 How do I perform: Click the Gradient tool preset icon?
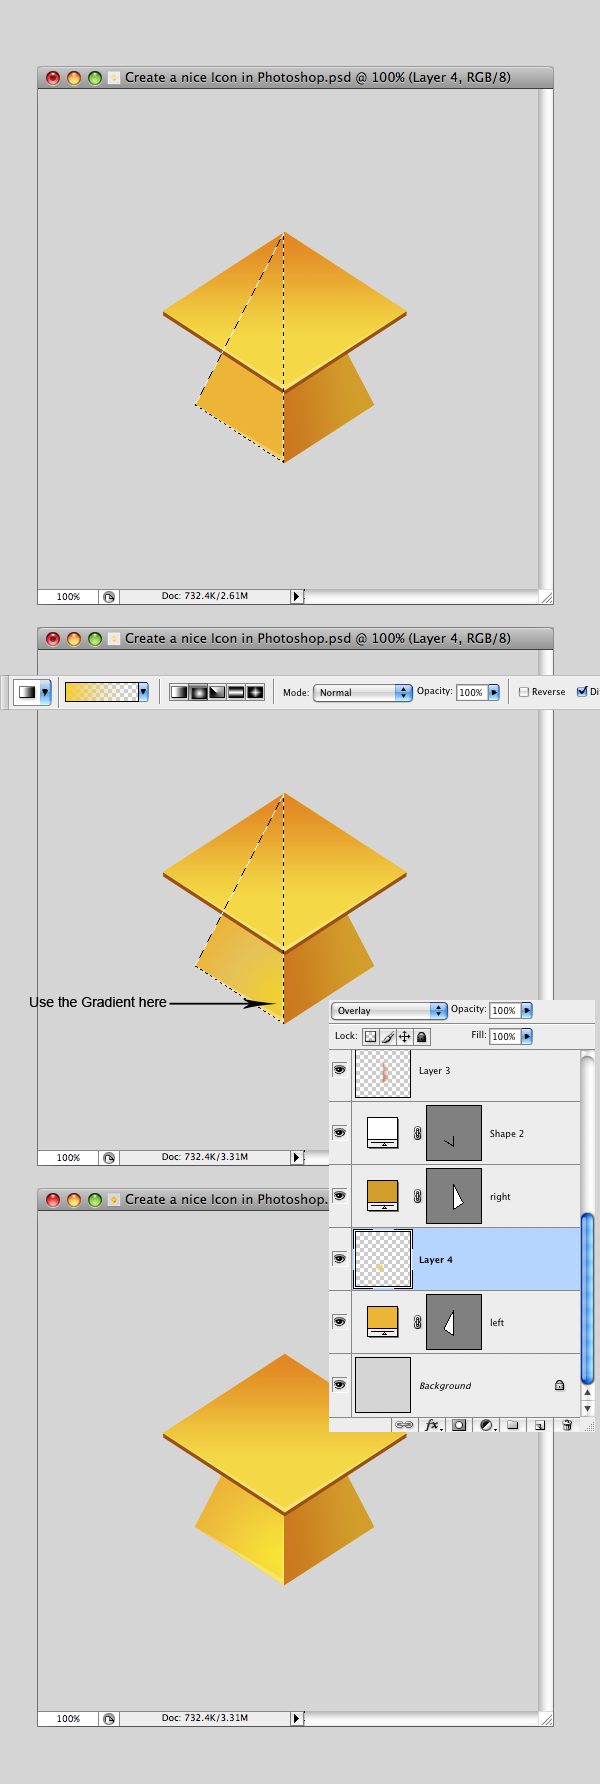(27, 692)
